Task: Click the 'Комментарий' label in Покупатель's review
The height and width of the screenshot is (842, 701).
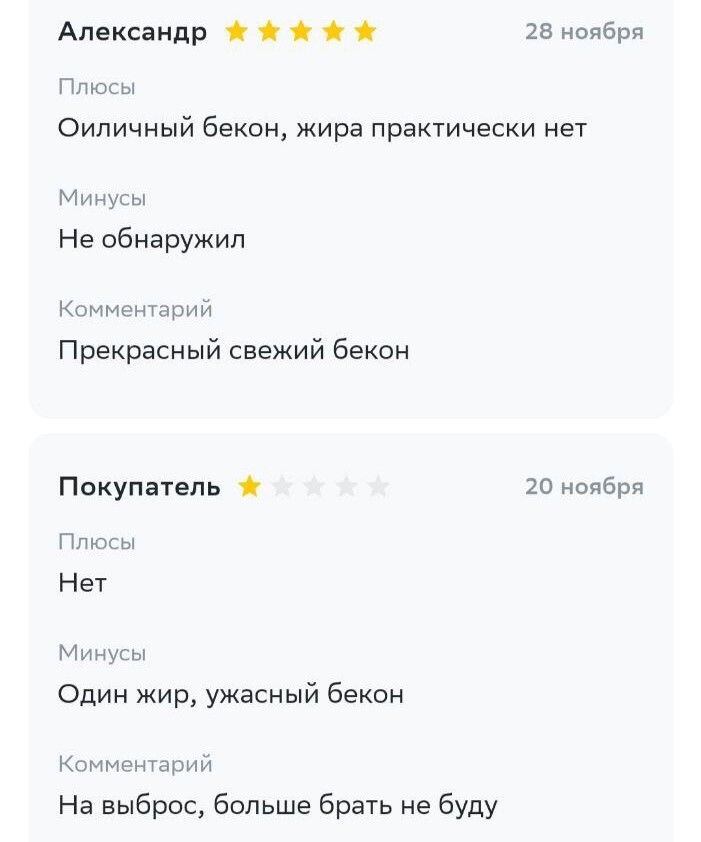Action: (135, 764)
